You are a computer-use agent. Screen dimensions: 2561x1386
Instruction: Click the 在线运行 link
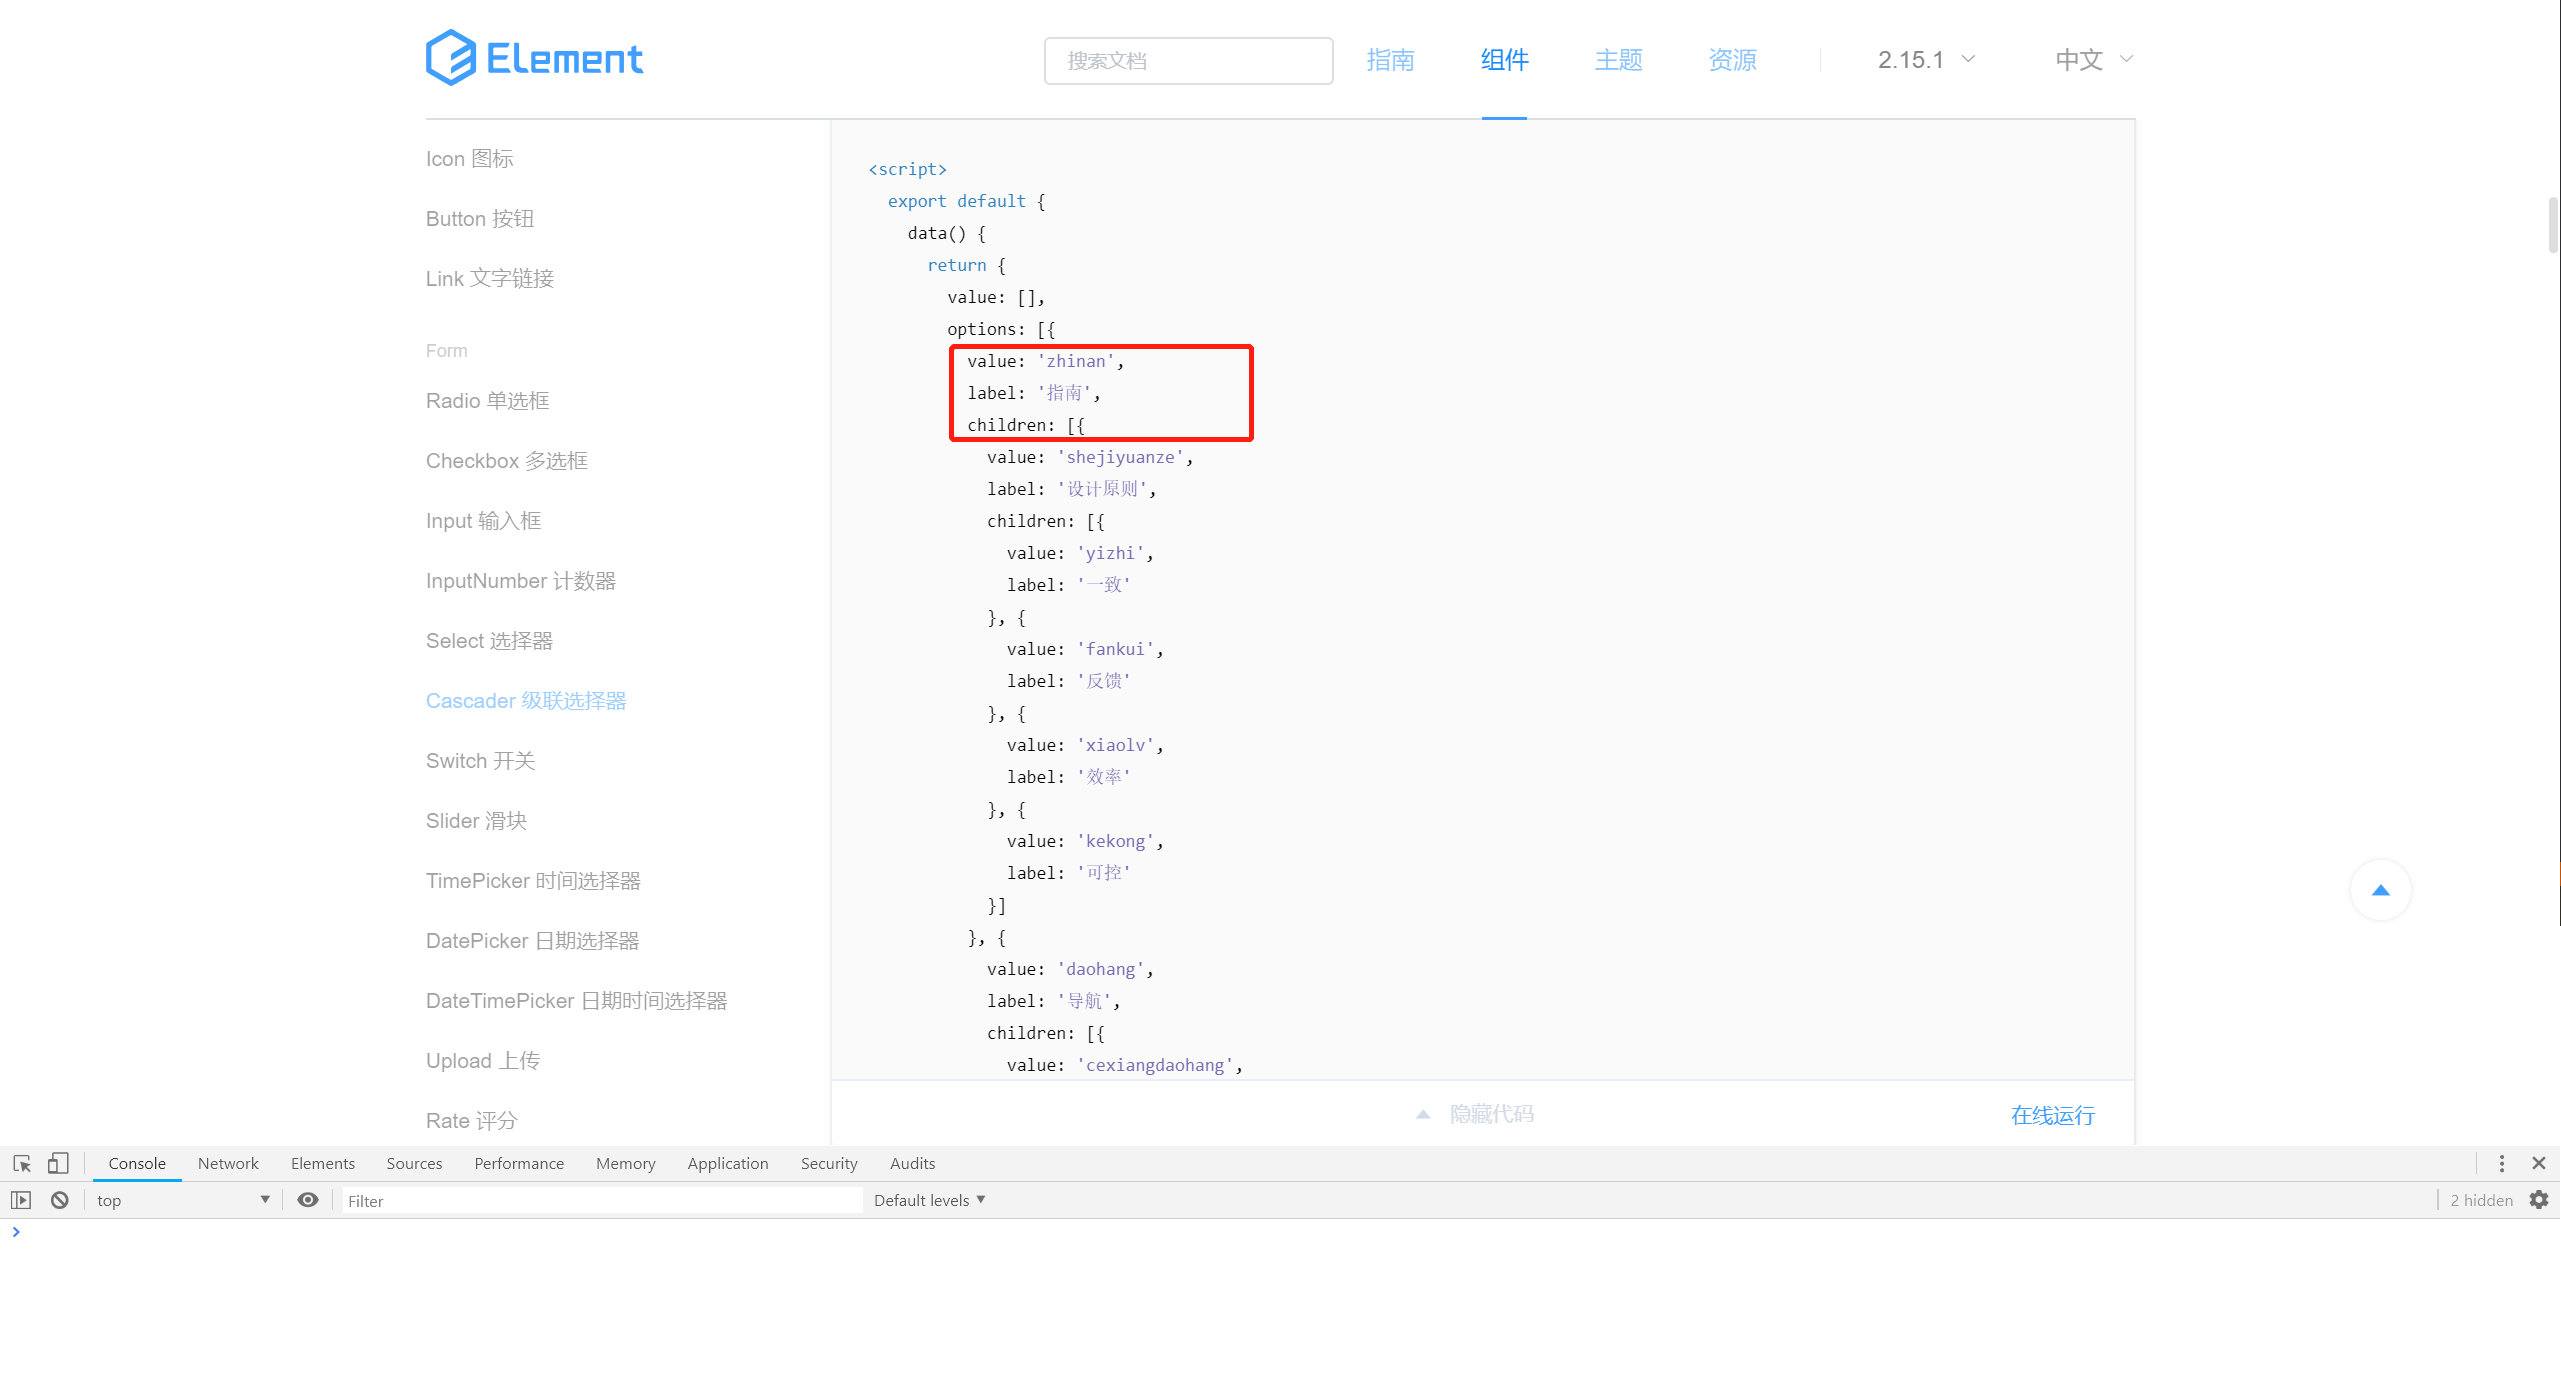2052,1115
